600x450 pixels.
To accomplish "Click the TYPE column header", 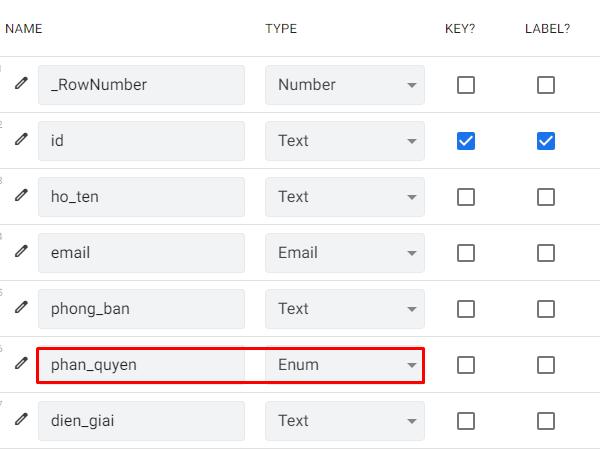I will click(281, 29).
